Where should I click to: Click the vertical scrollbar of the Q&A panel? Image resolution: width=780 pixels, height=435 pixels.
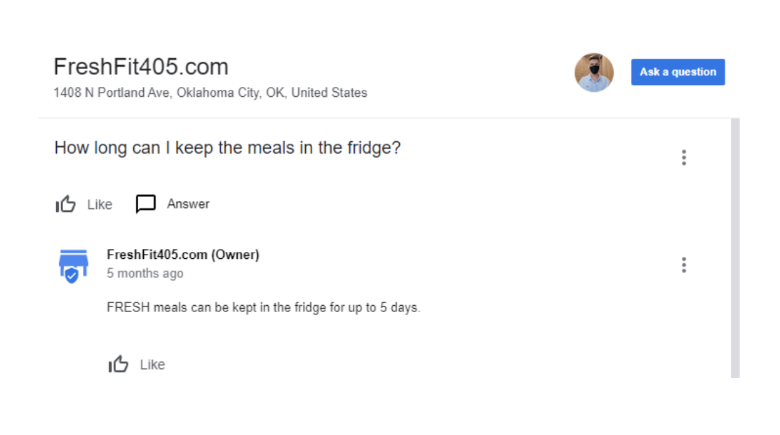point(735,248)
